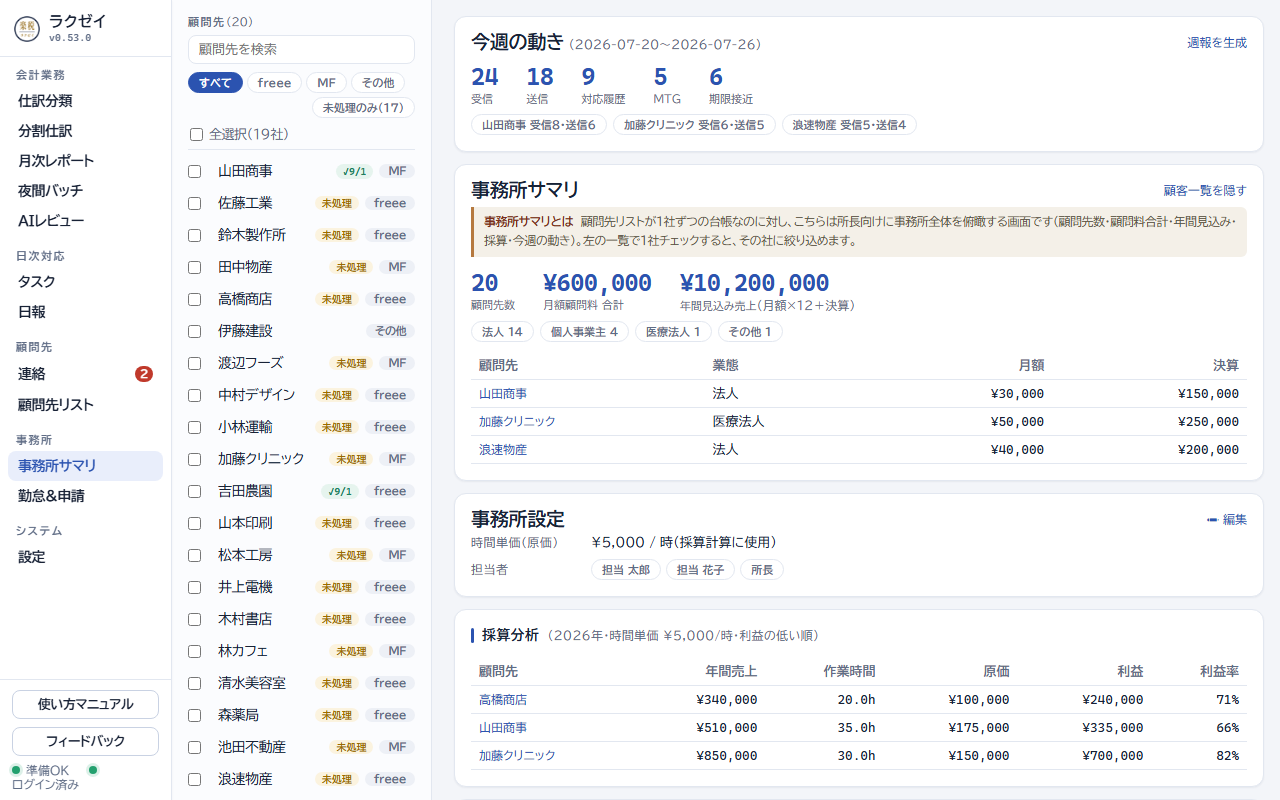The height and width of the screenshot is (800, 1280).
Task: Check the 全選択(19社) checkbox
Action: (x=196, y=134)
